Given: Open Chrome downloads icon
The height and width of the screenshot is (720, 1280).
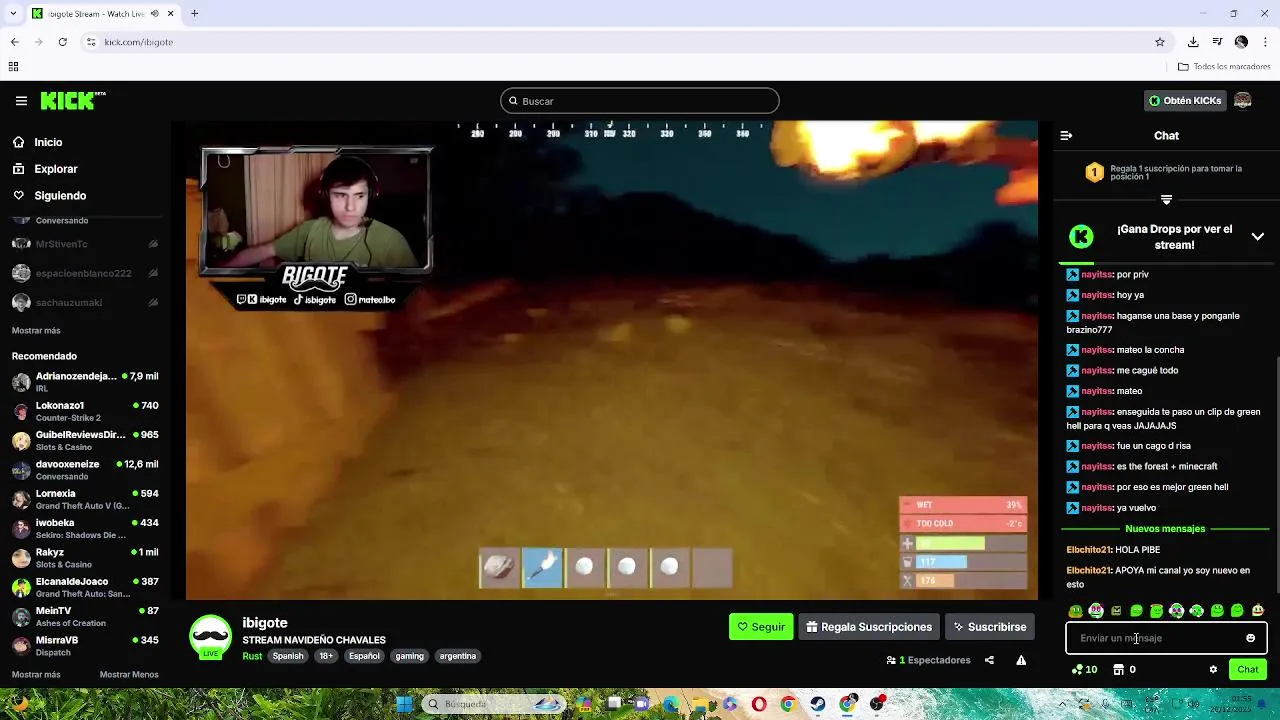Looking at the screenshot, I should pyautogui.click(x=1193, y=42).
